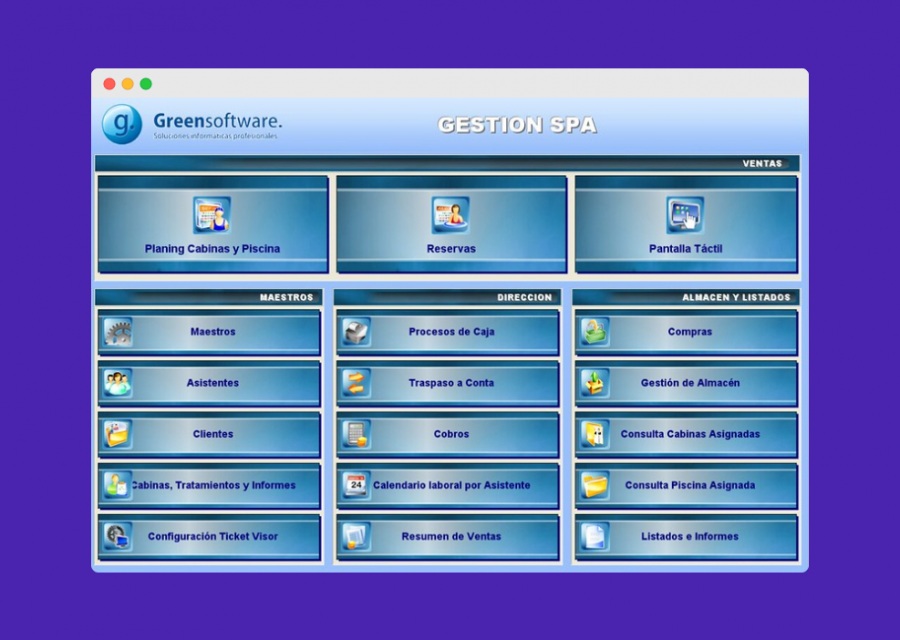
Task: Click the calendar 24 icon beside Calendario laboral
Action: [x=356, y=485]
